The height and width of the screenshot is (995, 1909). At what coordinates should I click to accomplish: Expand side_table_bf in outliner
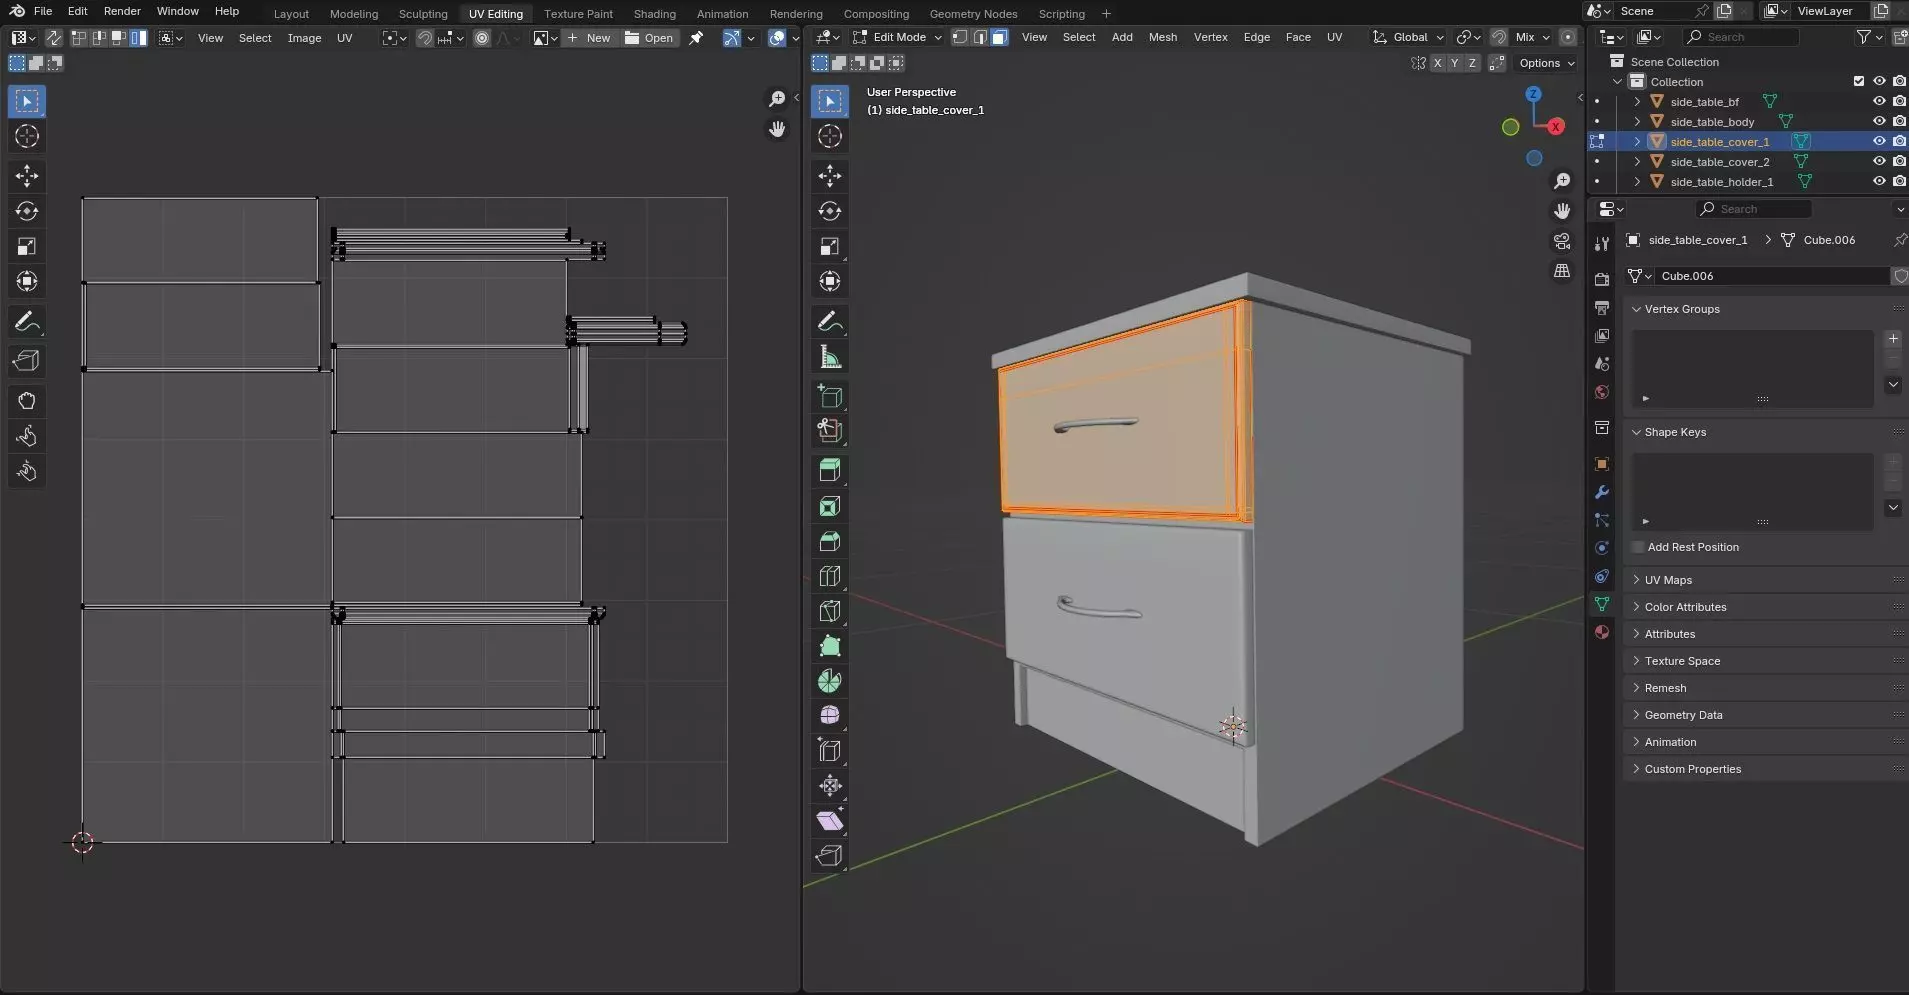[1637, 101]
